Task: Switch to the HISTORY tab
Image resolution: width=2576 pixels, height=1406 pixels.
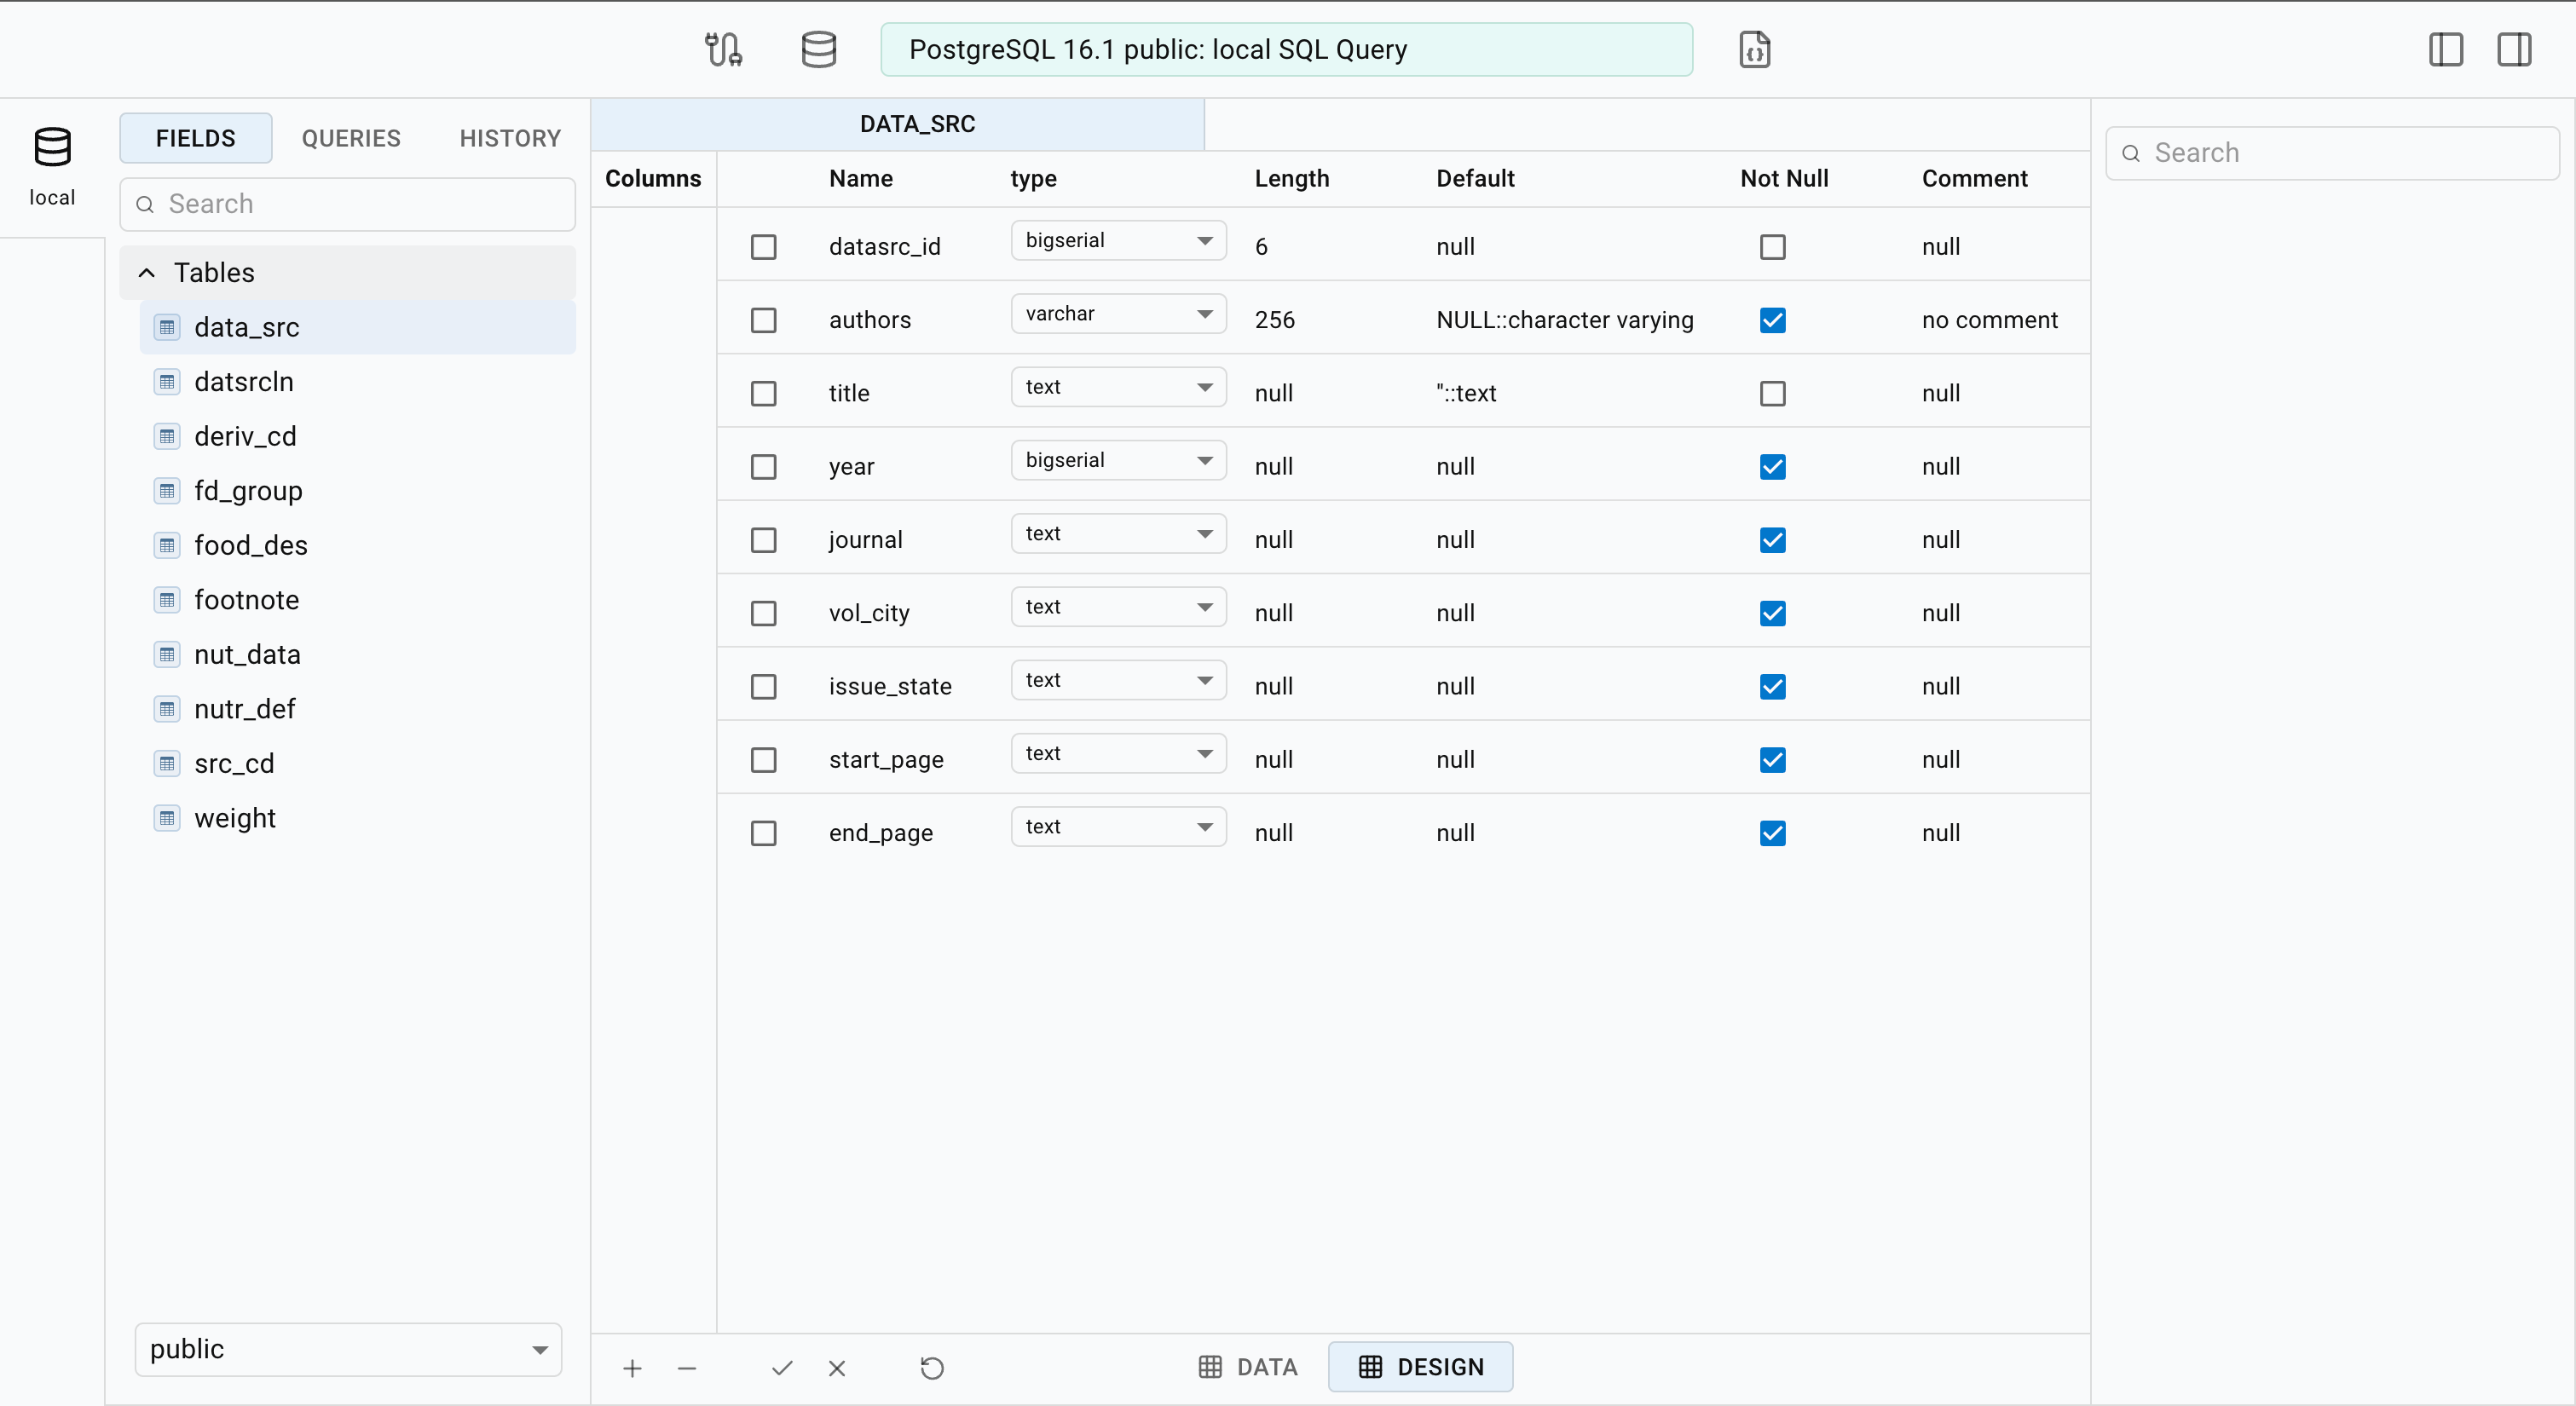Action: (510, 138)
